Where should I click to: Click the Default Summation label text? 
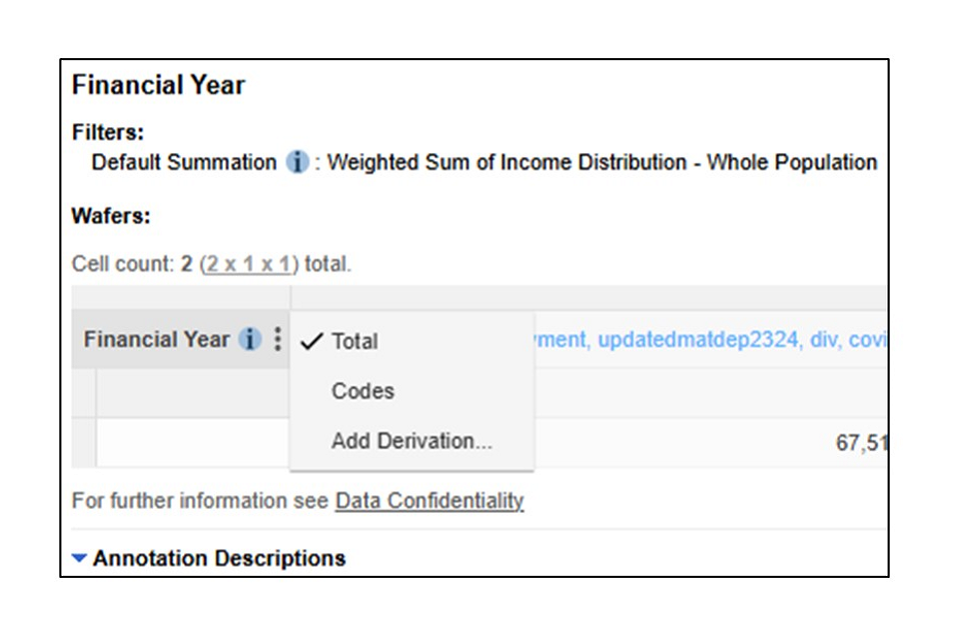[184, 162]
